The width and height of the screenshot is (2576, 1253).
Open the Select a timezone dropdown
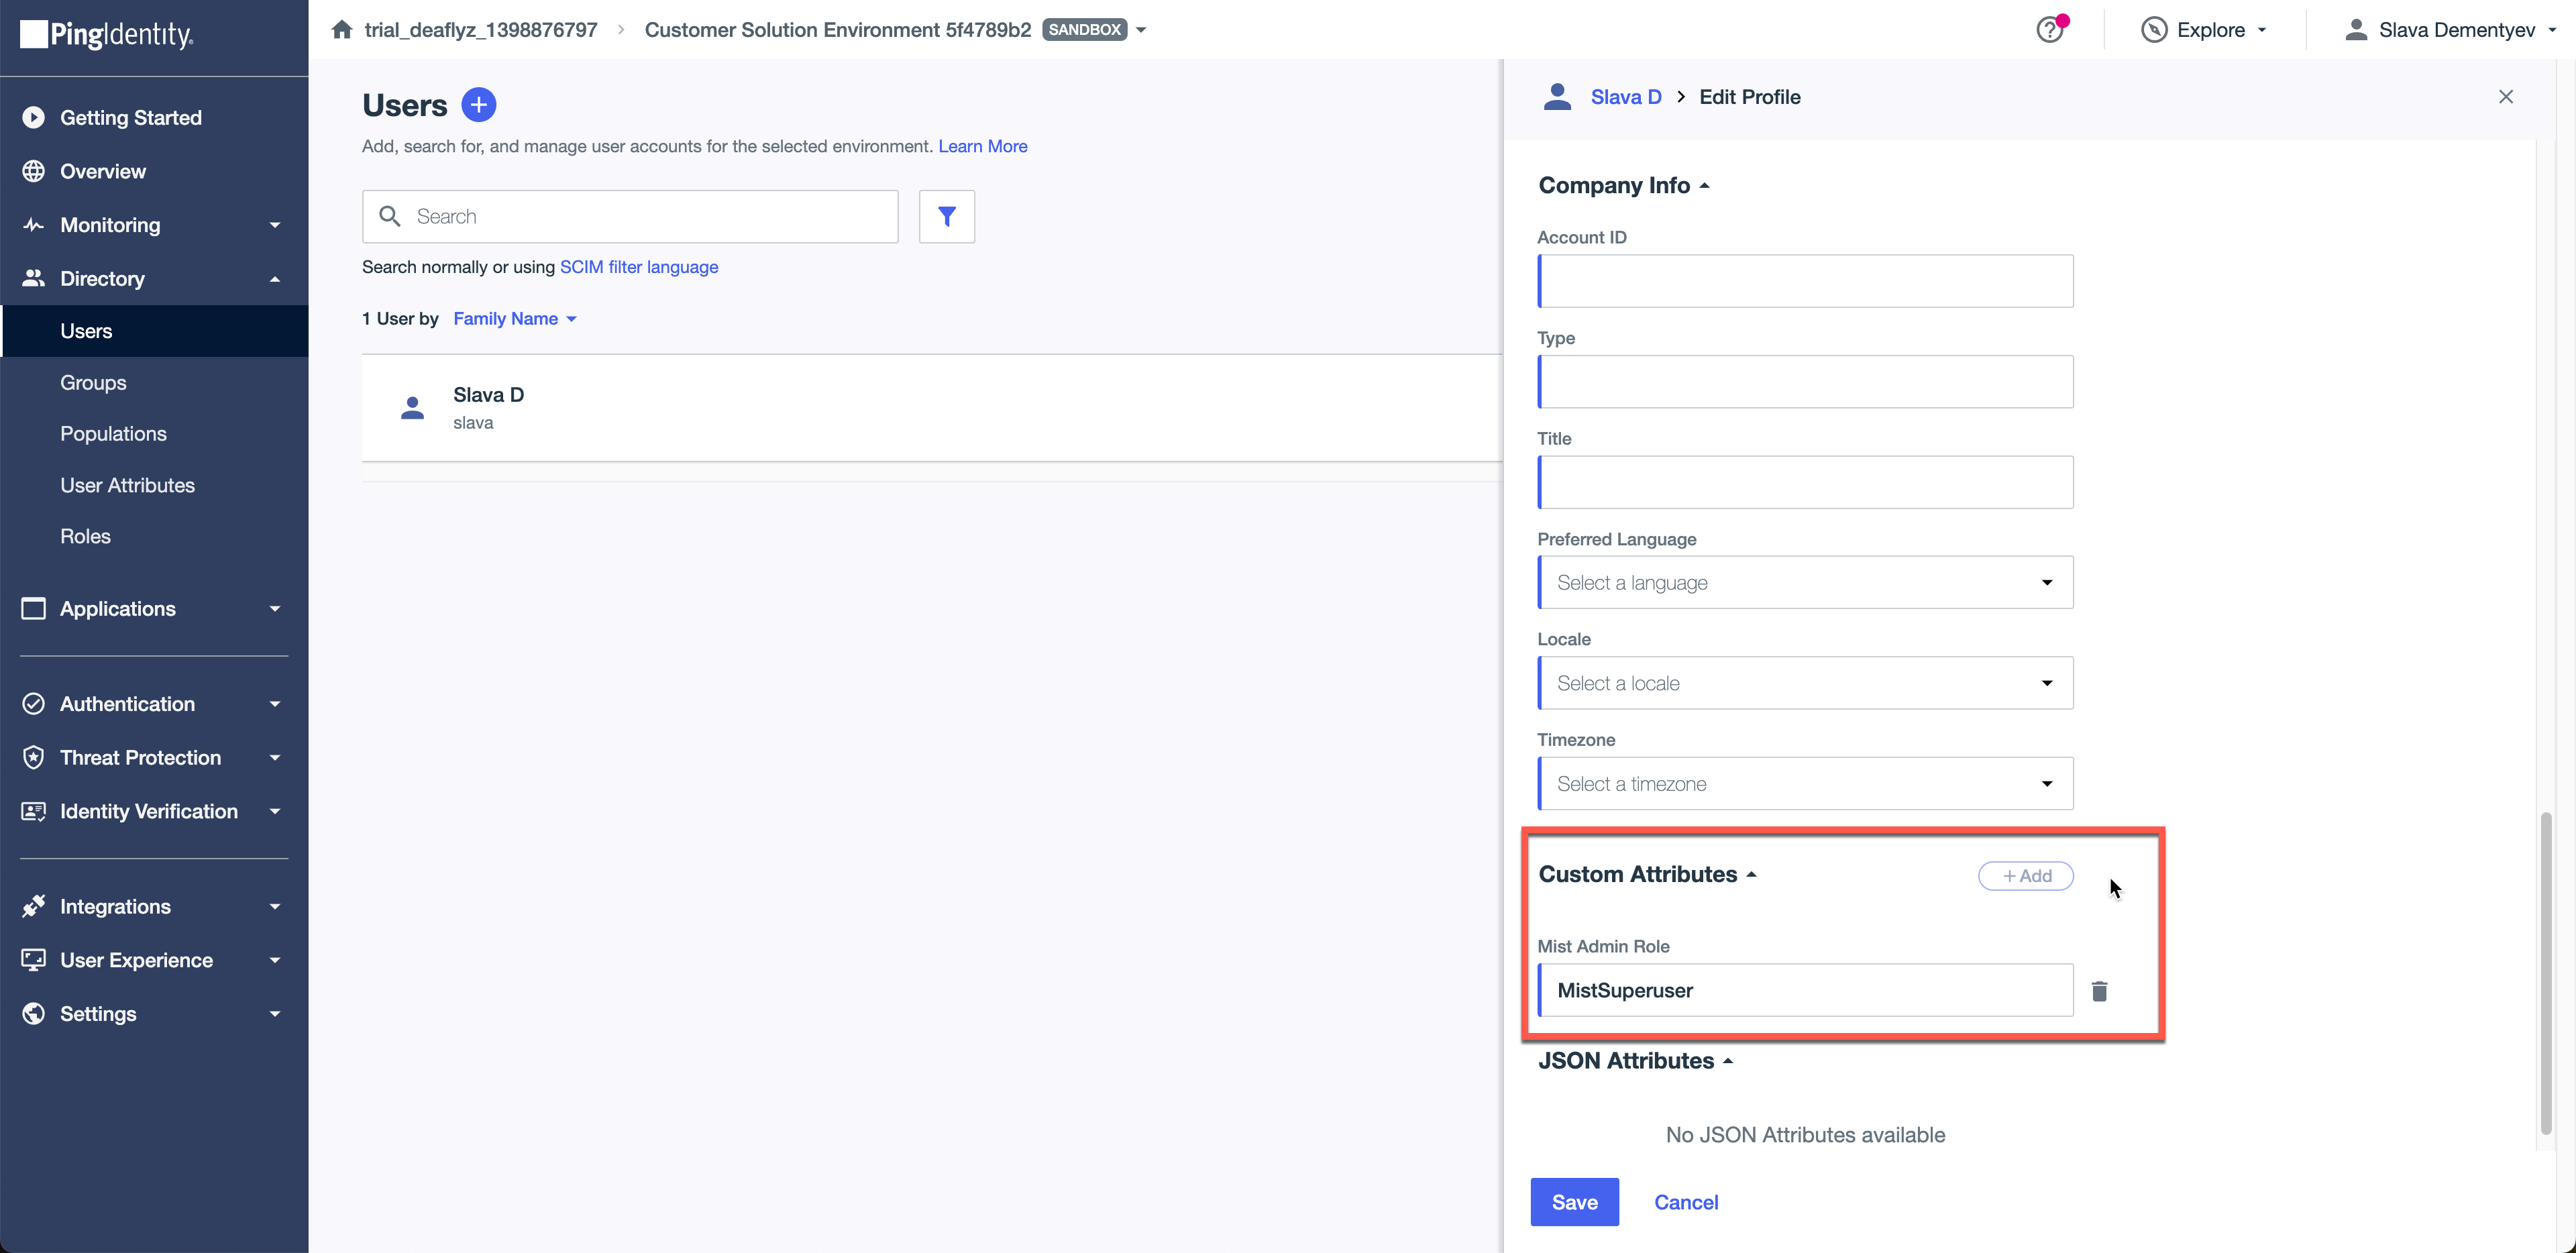pyautogui.click(x=1805, y=784)
